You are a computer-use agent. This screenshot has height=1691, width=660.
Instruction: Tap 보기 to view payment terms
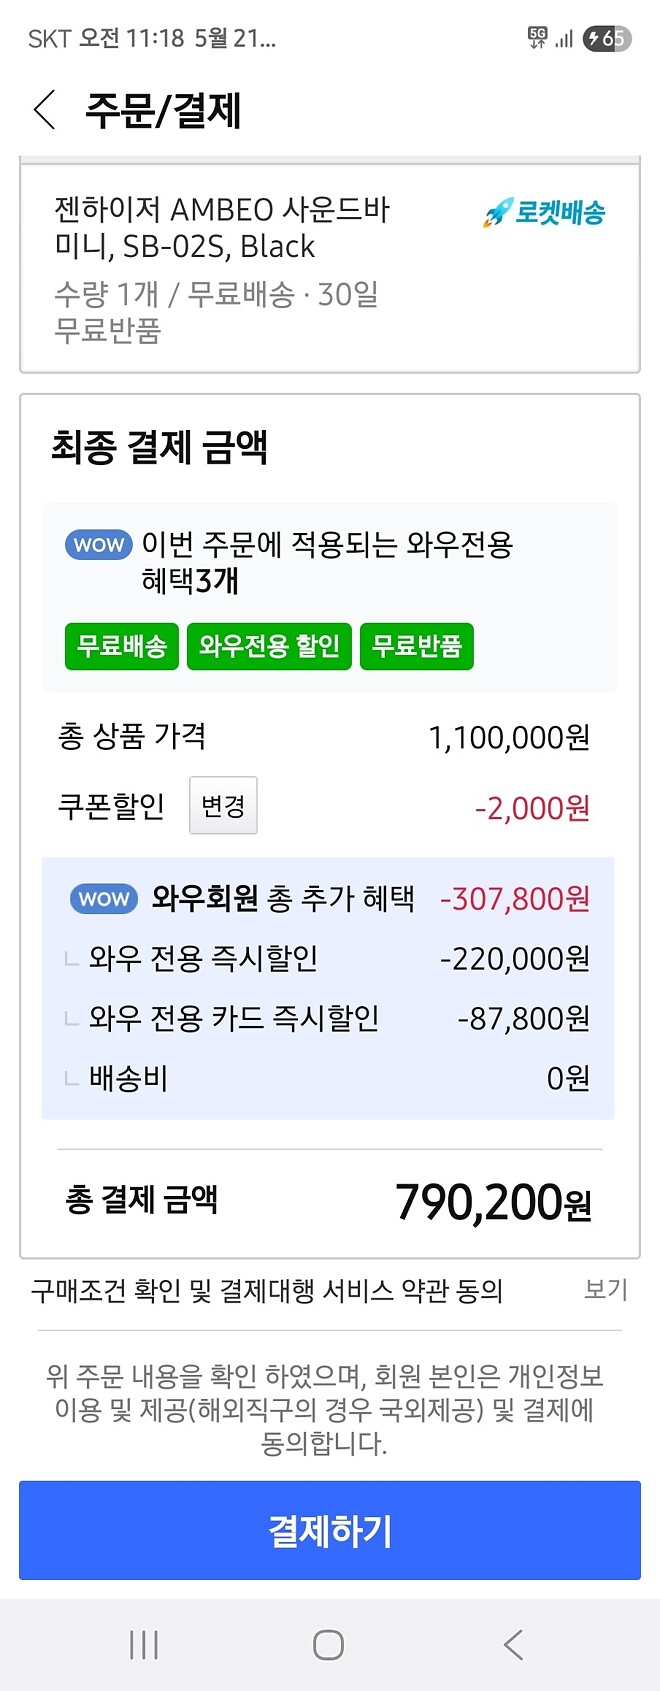click(x=604, y=1290)
